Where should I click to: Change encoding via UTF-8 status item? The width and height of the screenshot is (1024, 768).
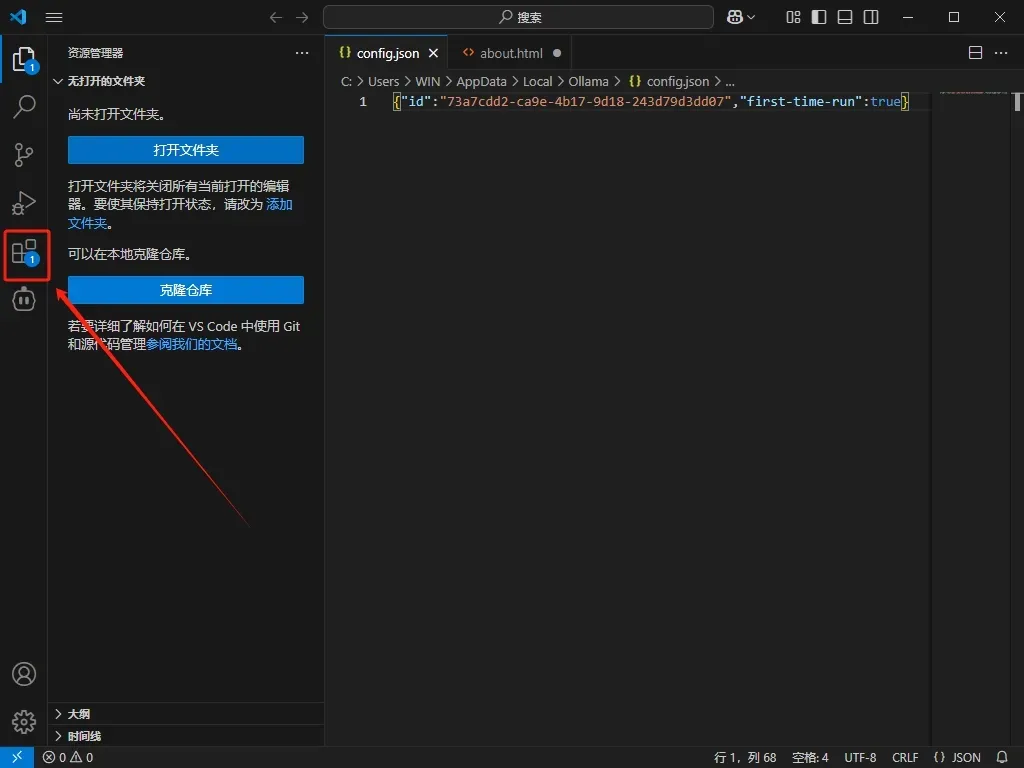860,758
